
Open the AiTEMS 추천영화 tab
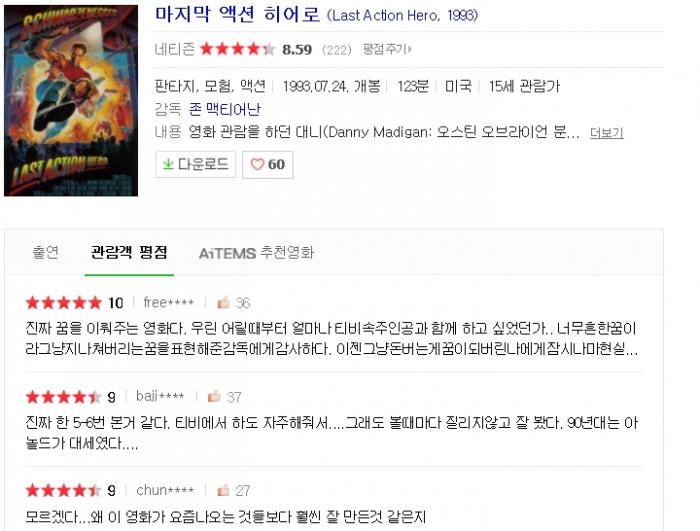pos(256,253)
